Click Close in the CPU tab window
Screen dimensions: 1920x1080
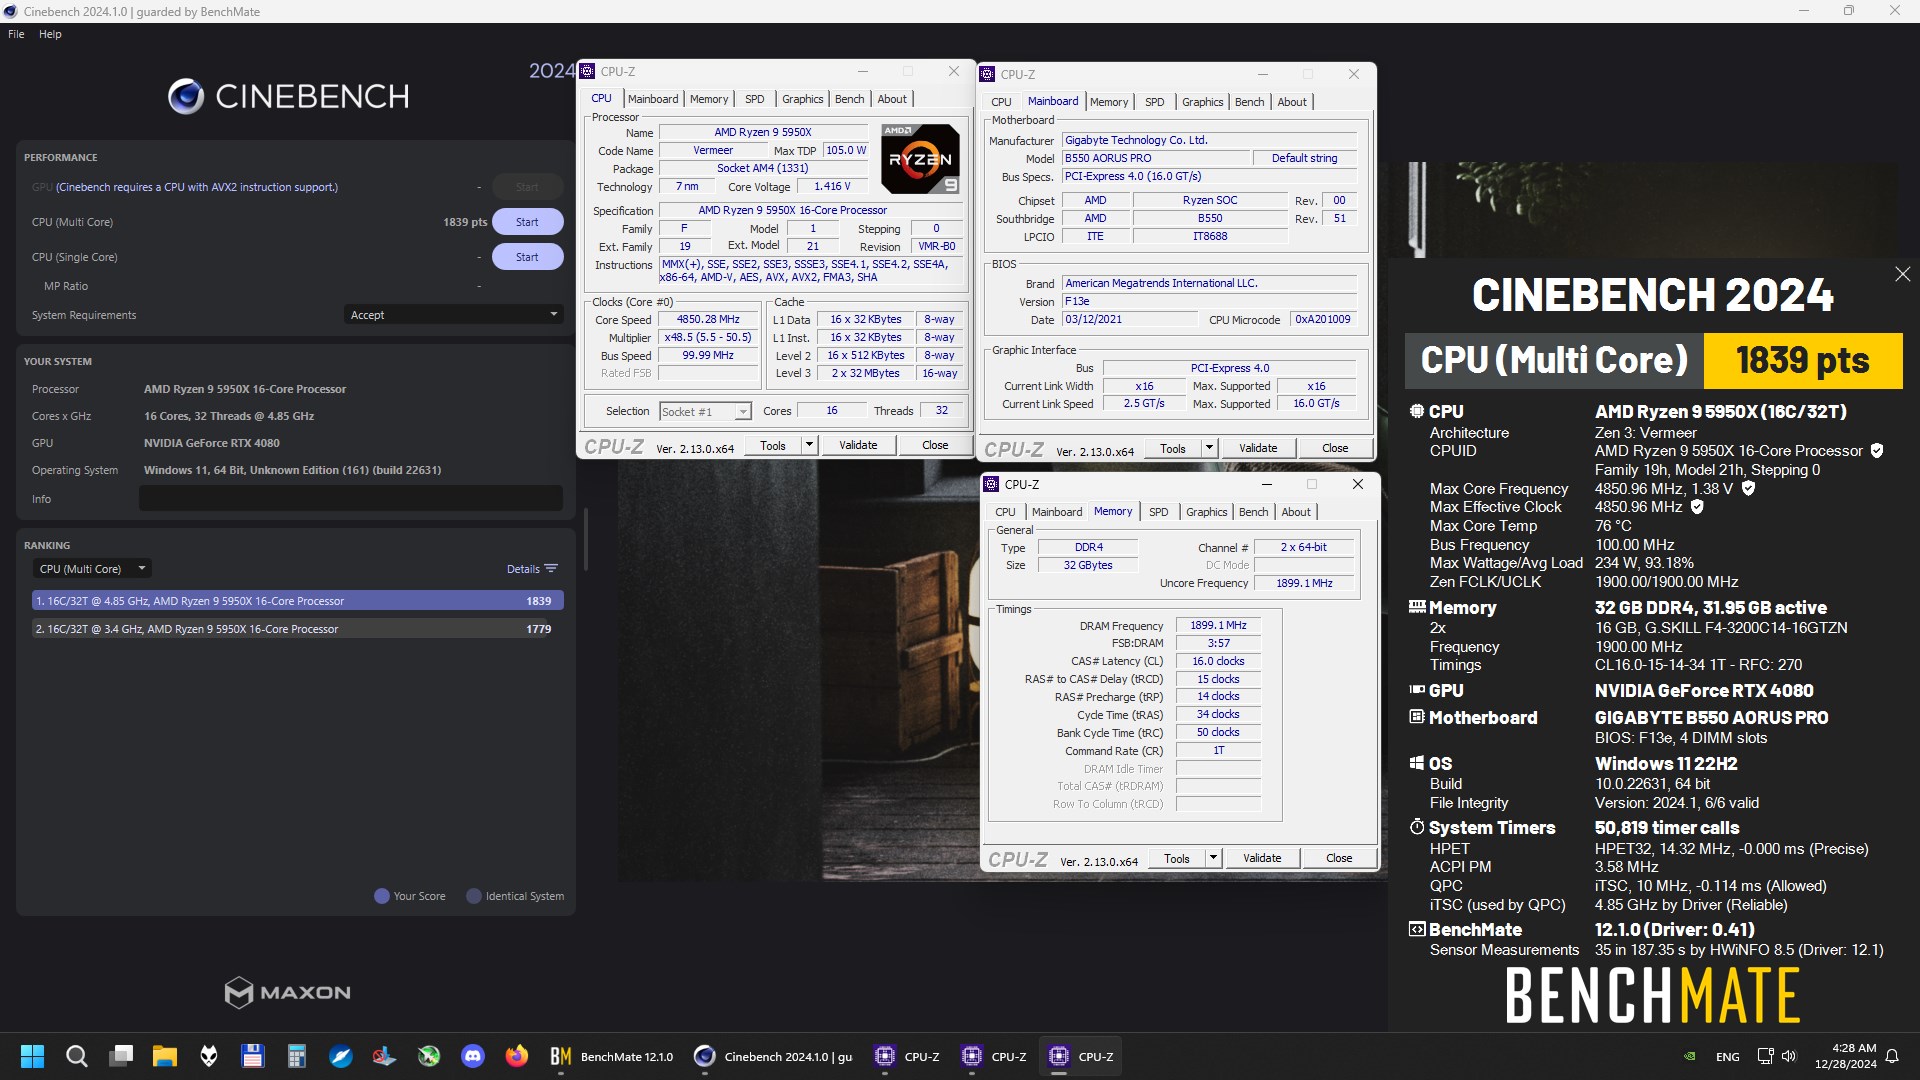935,445
